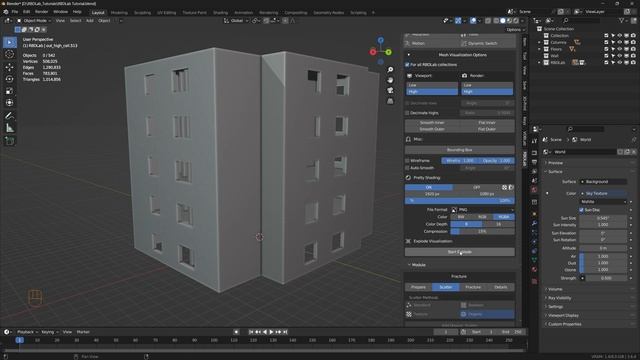Screen dimensions: 640x360
Task: Select the Cursor tool in toolbar
Action: (x=10, y=54)
